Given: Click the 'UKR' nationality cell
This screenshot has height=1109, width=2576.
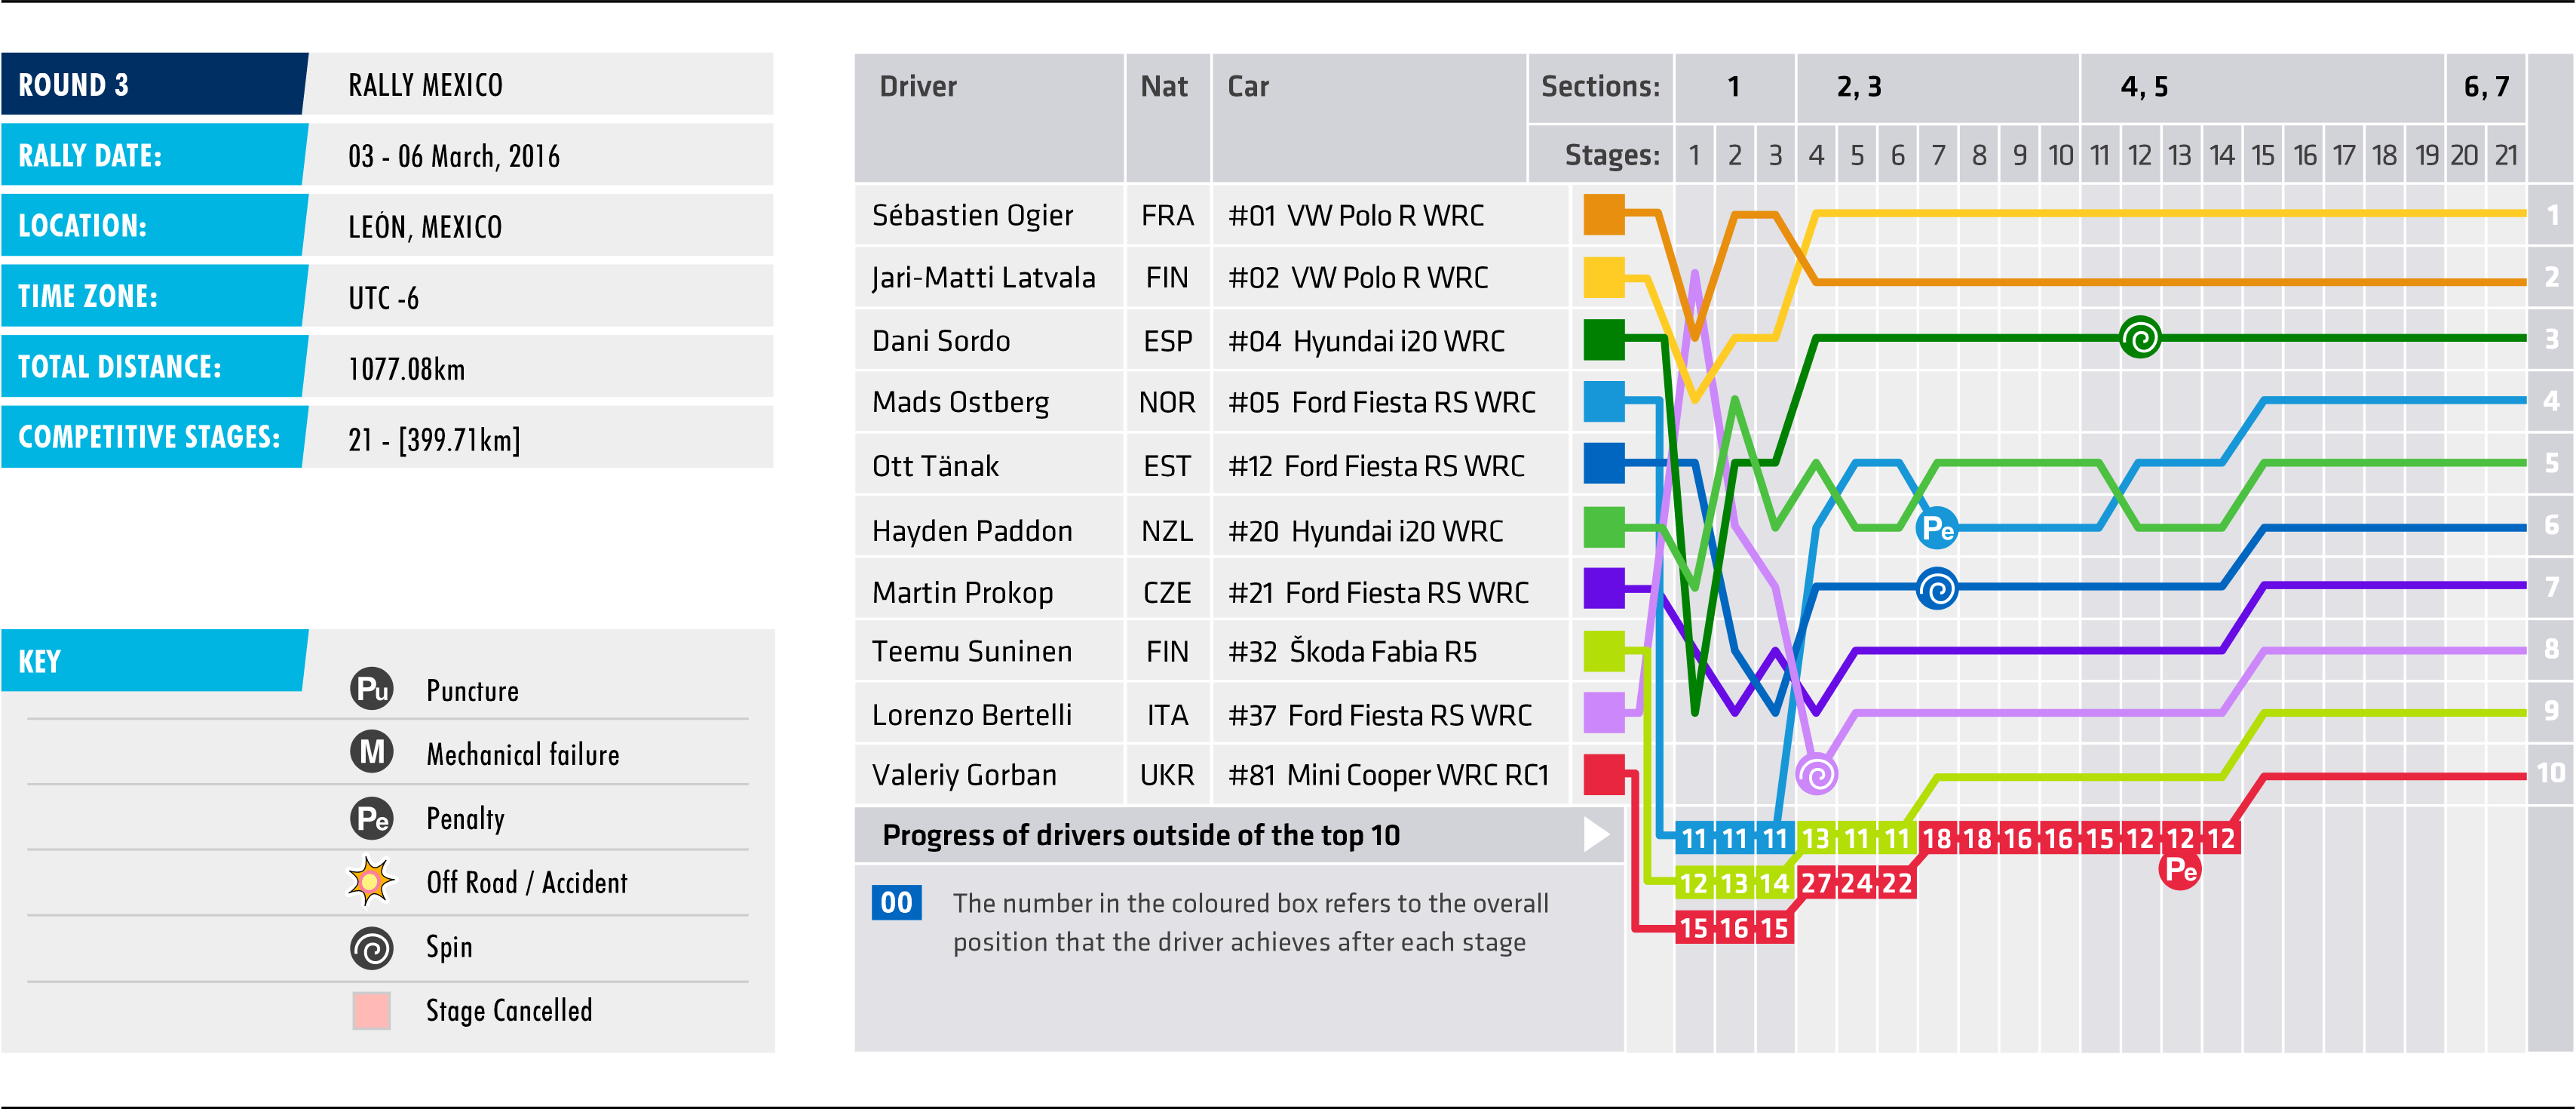Looking at the screenshot, I should (x=1167, y=775).
